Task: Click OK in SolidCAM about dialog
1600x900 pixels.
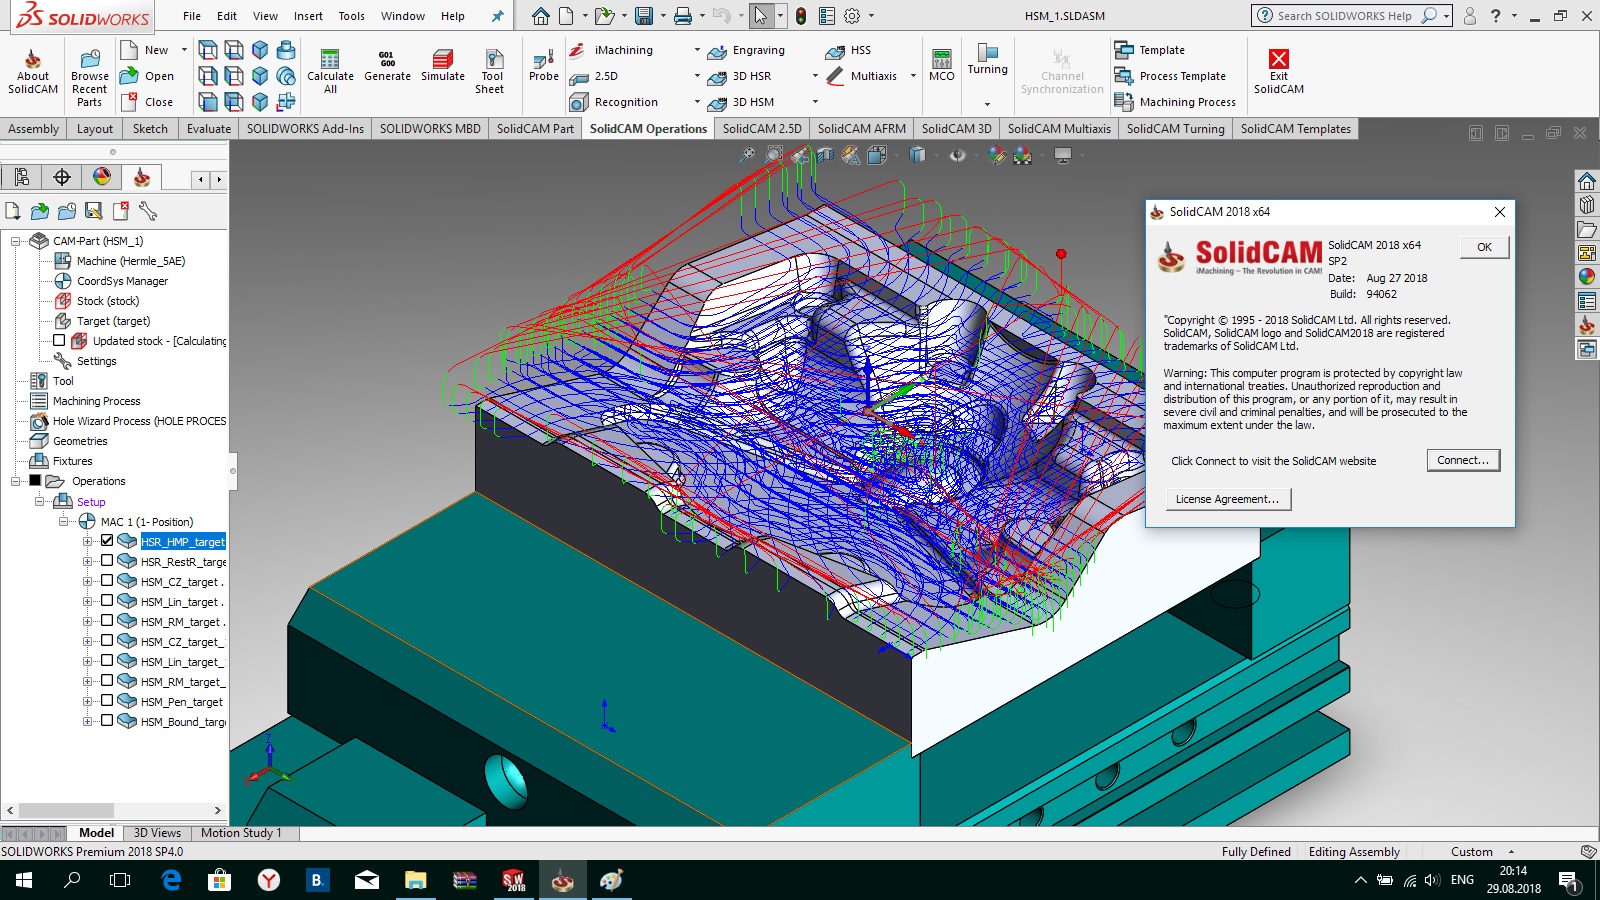Action: (1484, 247)
